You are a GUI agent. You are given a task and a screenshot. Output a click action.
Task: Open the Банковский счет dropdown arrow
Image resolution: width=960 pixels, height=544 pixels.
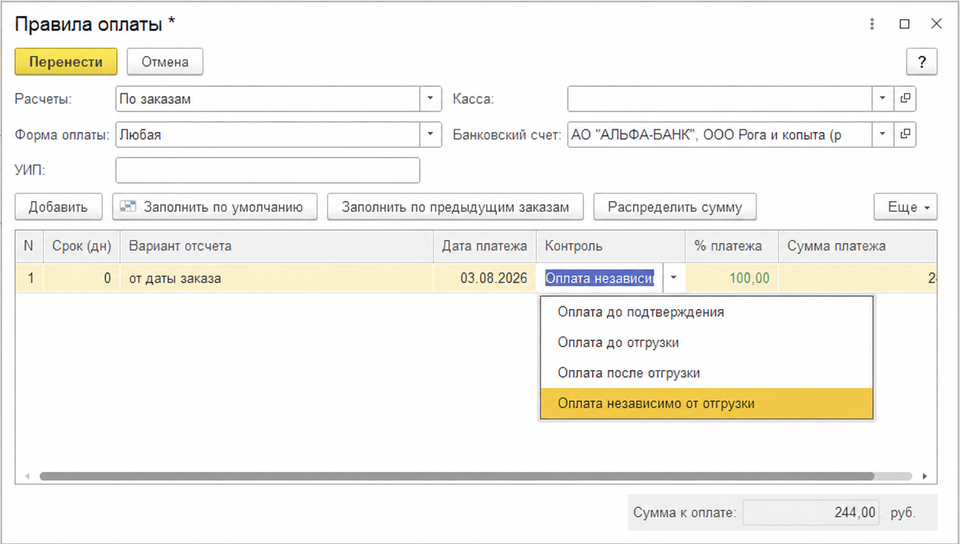point(882,134)
